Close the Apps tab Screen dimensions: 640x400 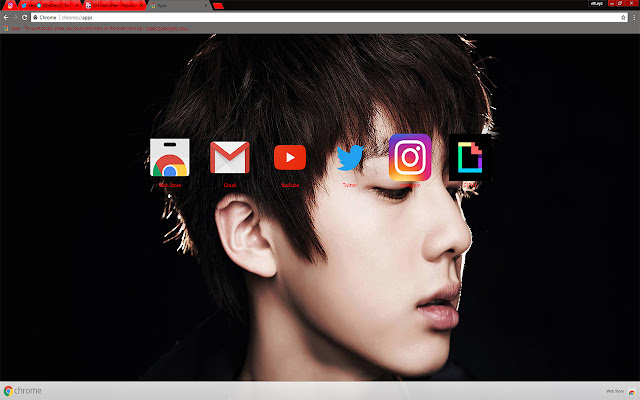(206, 6)
